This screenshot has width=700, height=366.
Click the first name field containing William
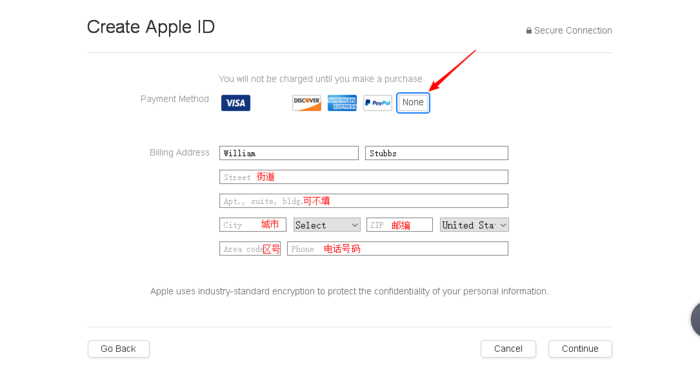click(289, 153)
